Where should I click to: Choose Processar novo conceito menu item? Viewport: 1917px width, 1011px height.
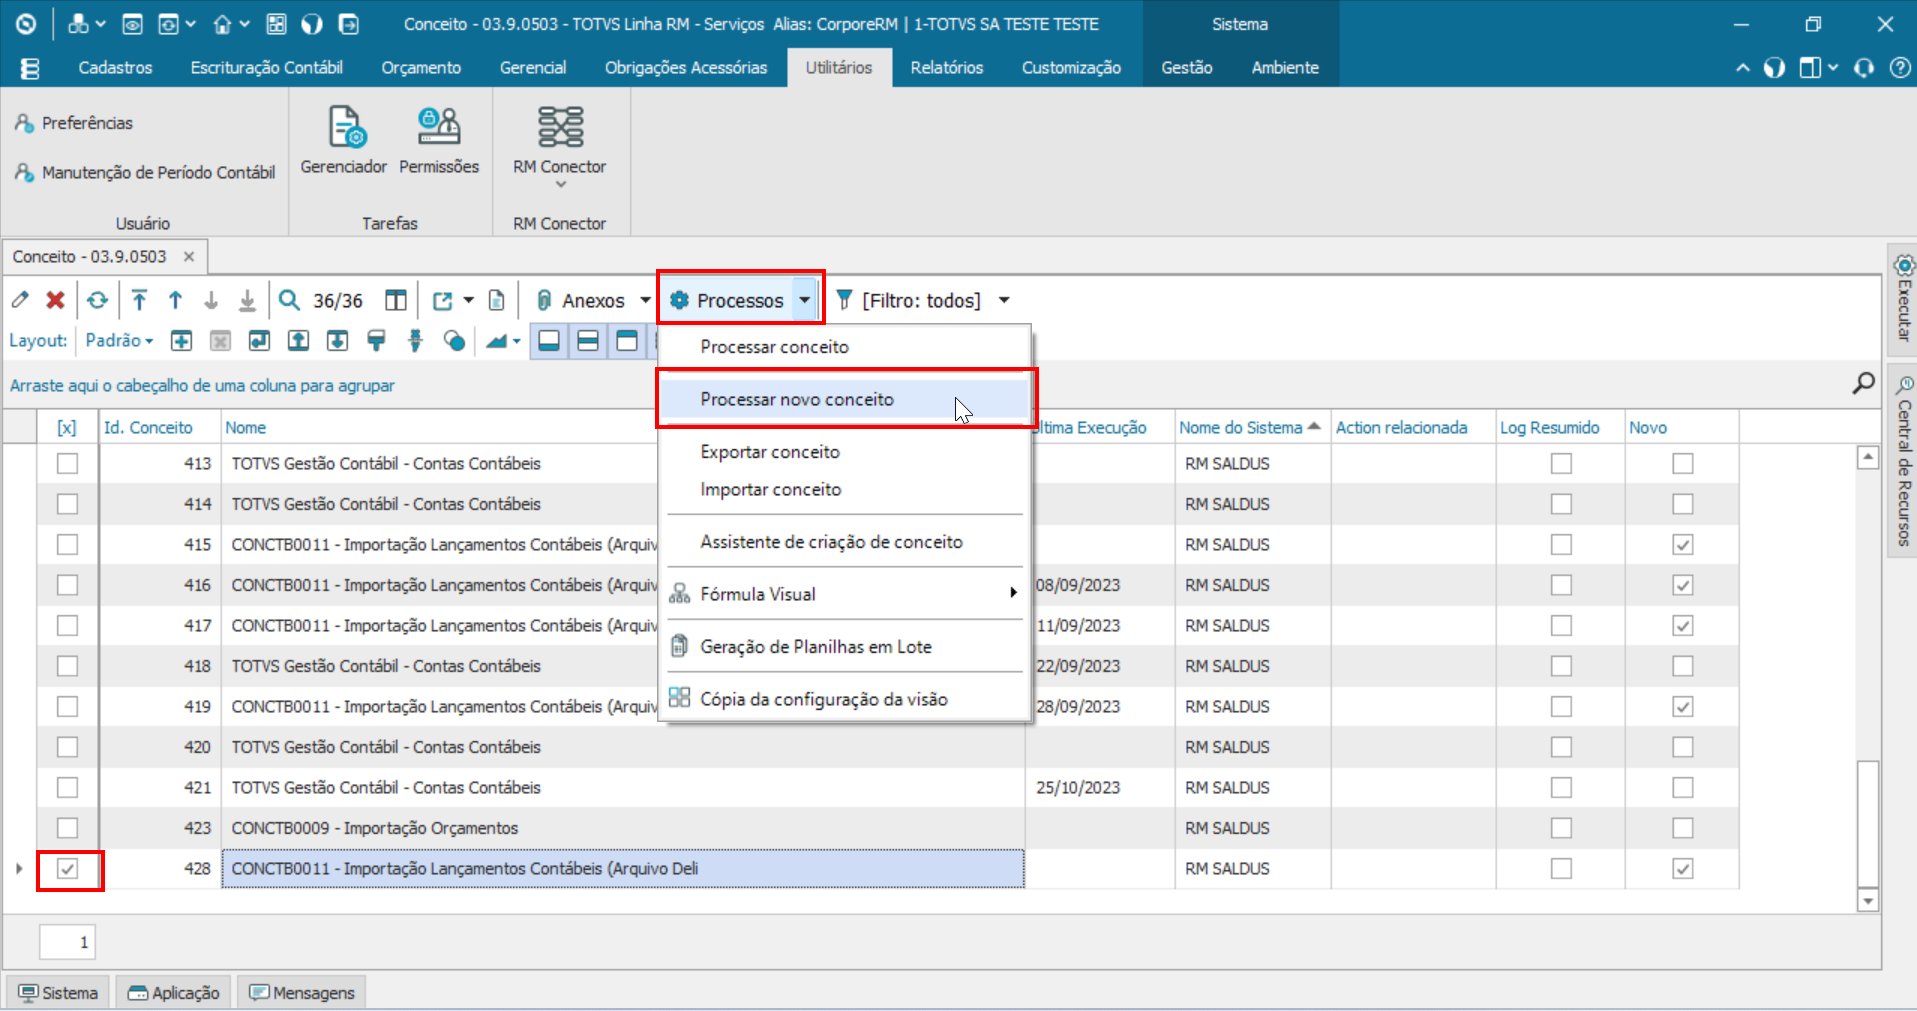coord(845,399)
